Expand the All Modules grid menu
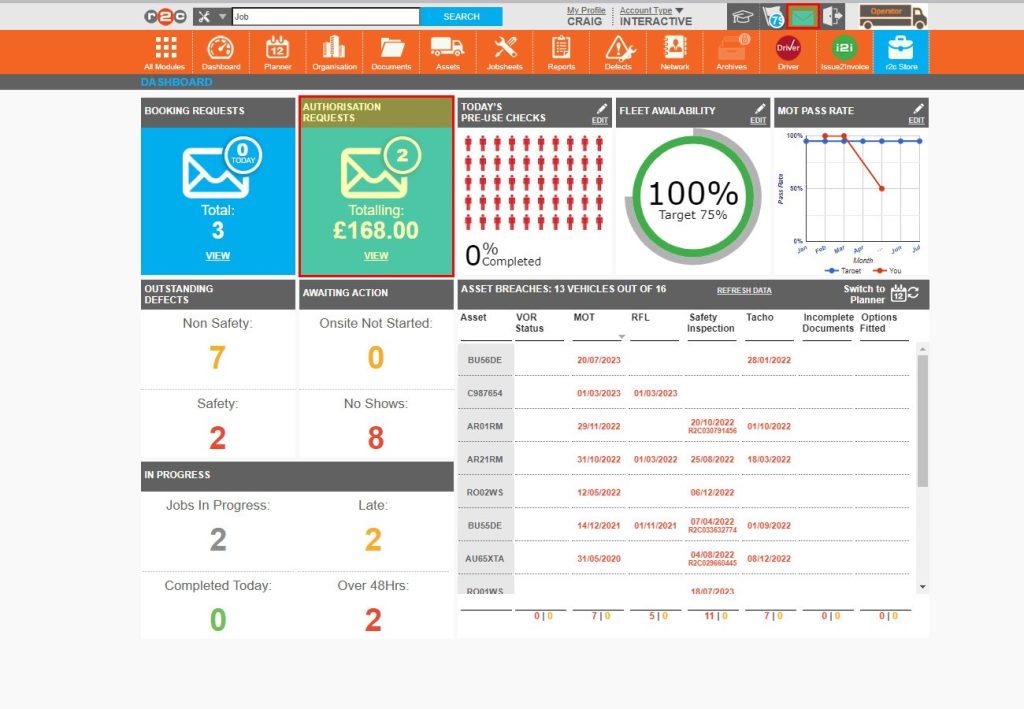 [164, 48]
